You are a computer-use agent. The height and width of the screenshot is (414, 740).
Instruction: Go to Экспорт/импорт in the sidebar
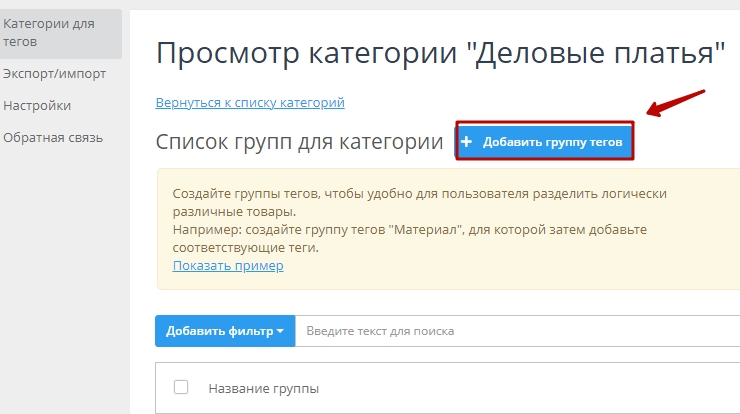[x=54, y=73]
